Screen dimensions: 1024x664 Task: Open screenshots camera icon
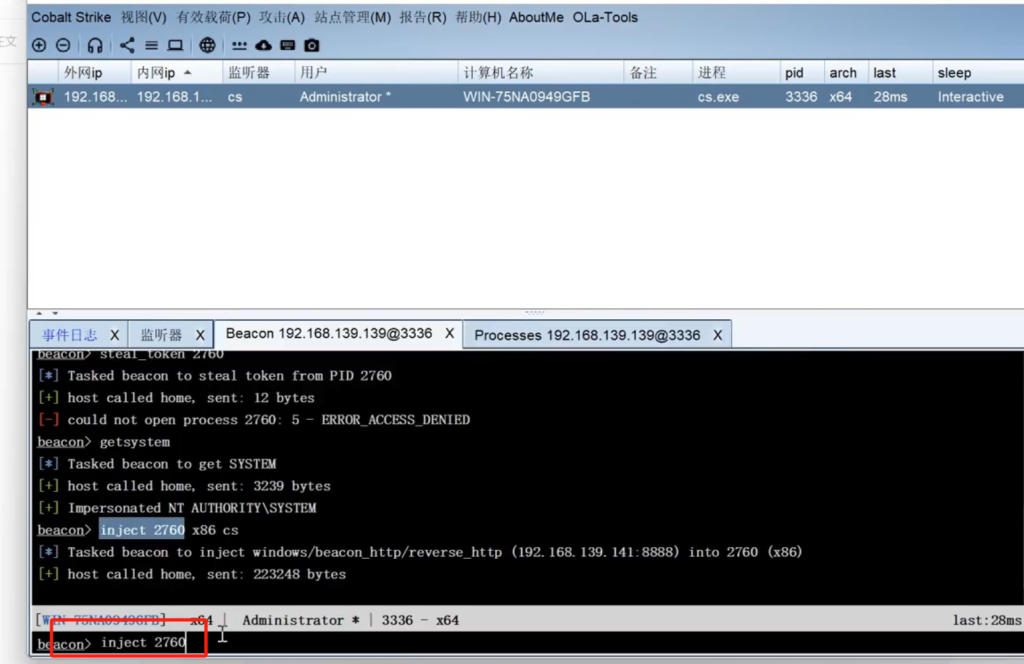coord(312,45)
